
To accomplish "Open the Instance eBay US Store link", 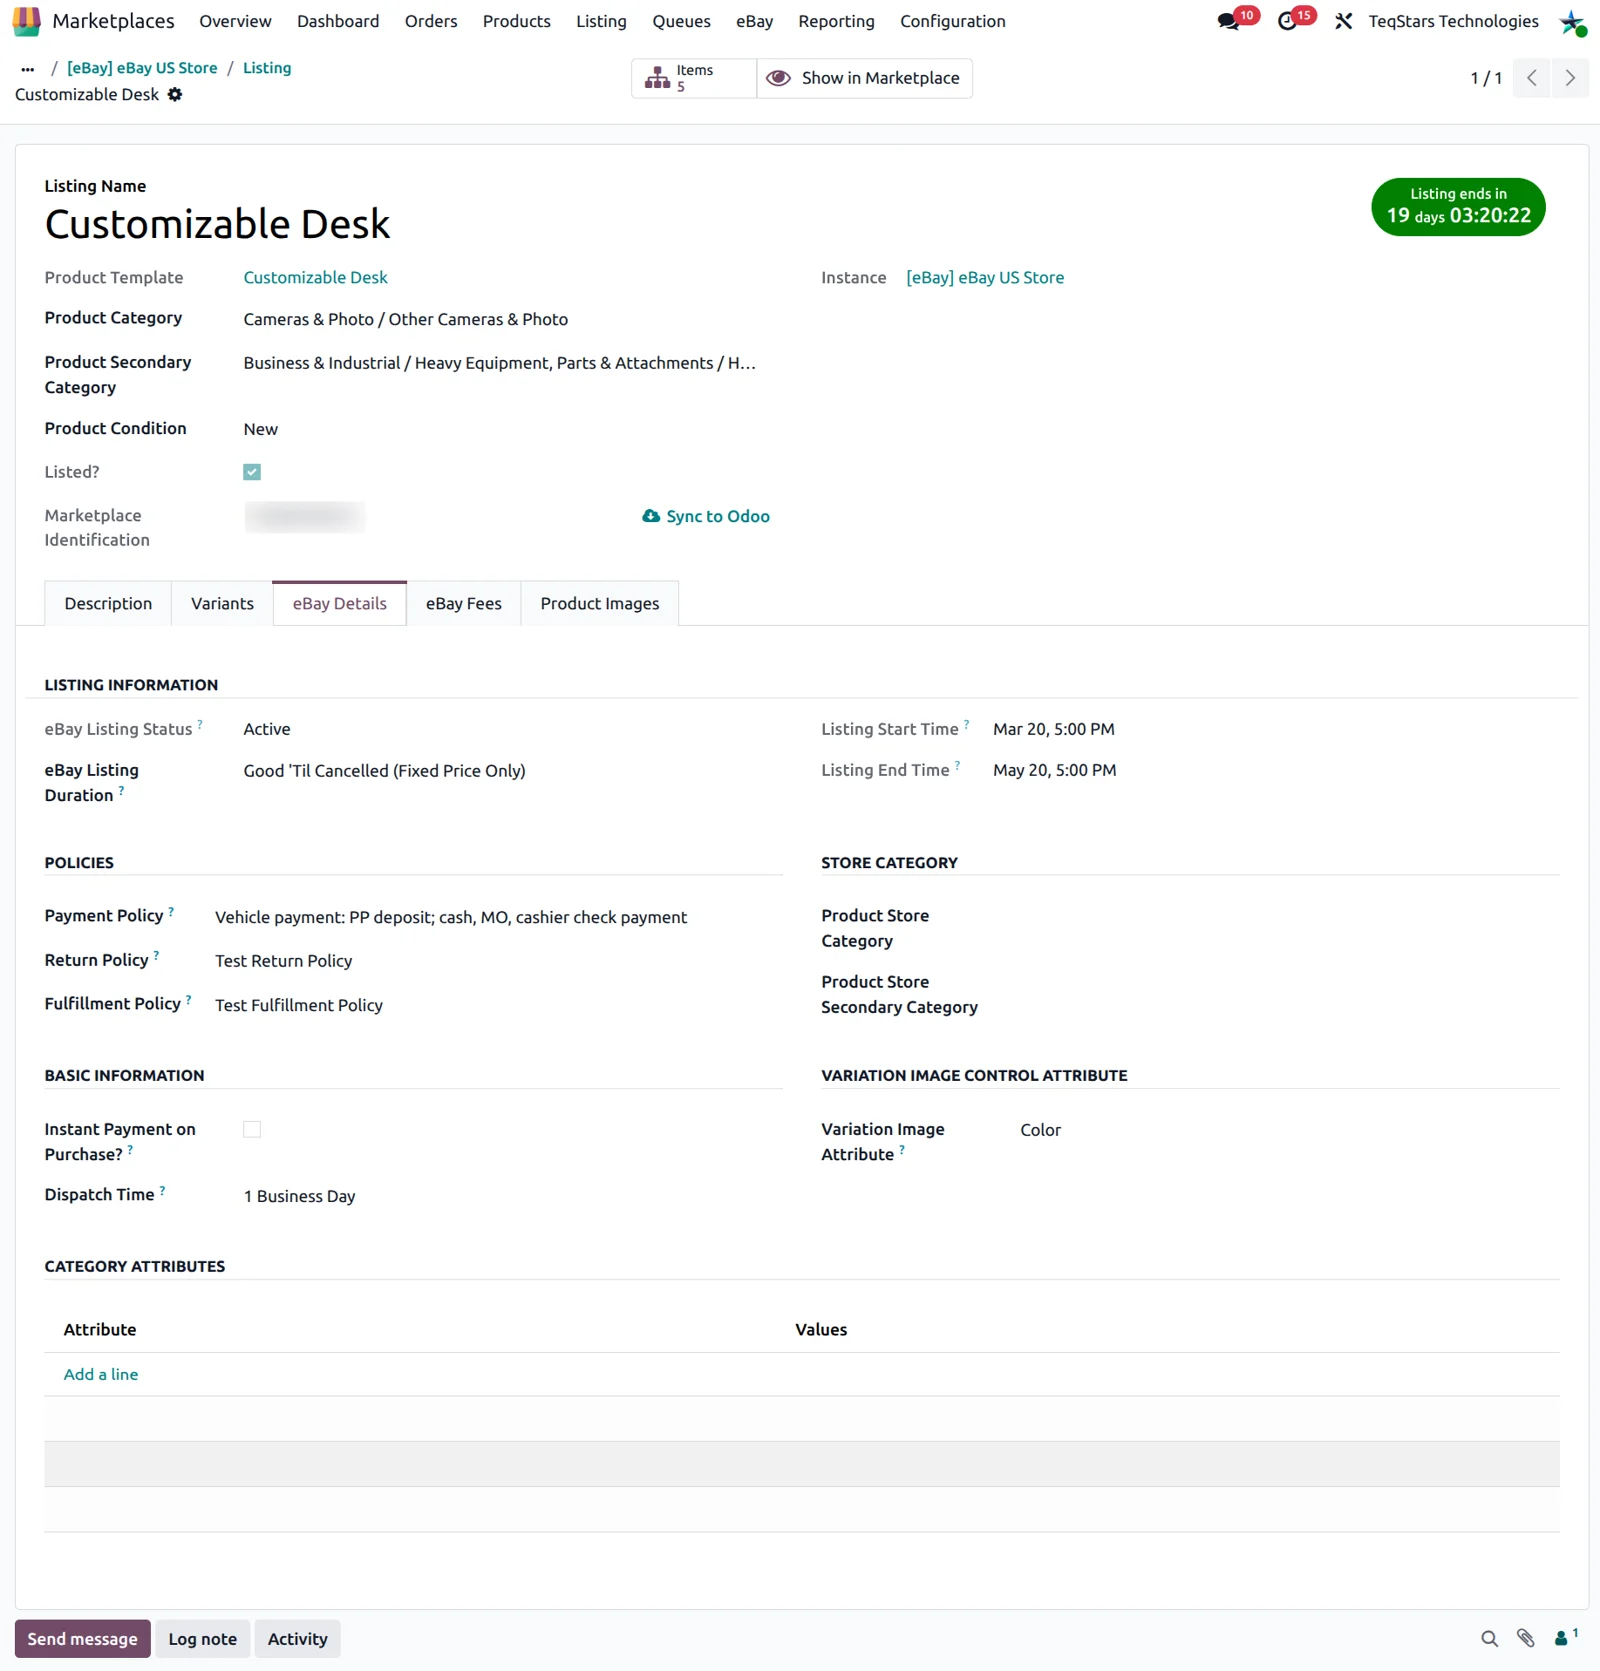I will point(985,277).
